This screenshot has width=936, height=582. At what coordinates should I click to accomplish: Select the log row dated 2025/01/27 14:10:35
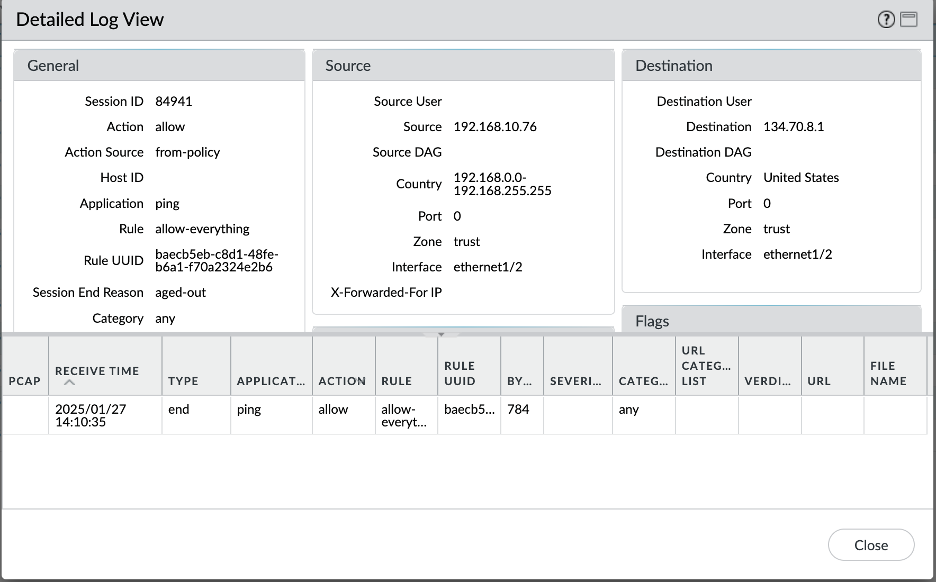tap(464, 415)
